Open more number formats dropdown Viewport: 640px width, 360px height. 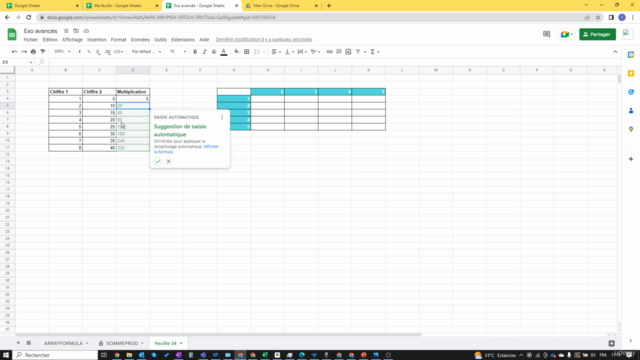tap(118, 52)
